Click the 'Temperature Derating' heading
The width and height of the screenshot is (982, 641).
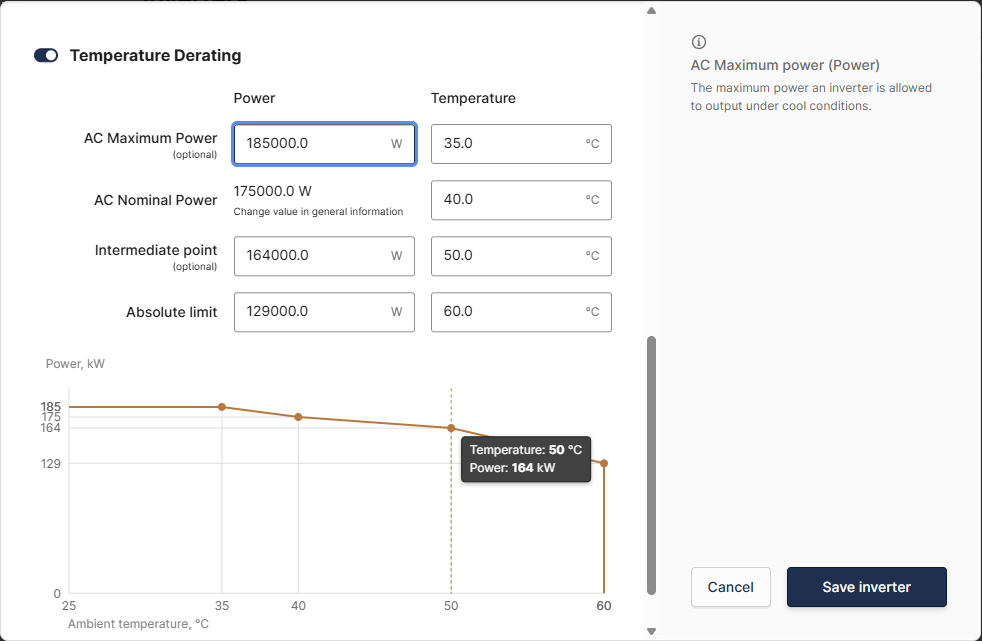click(155, 56)
